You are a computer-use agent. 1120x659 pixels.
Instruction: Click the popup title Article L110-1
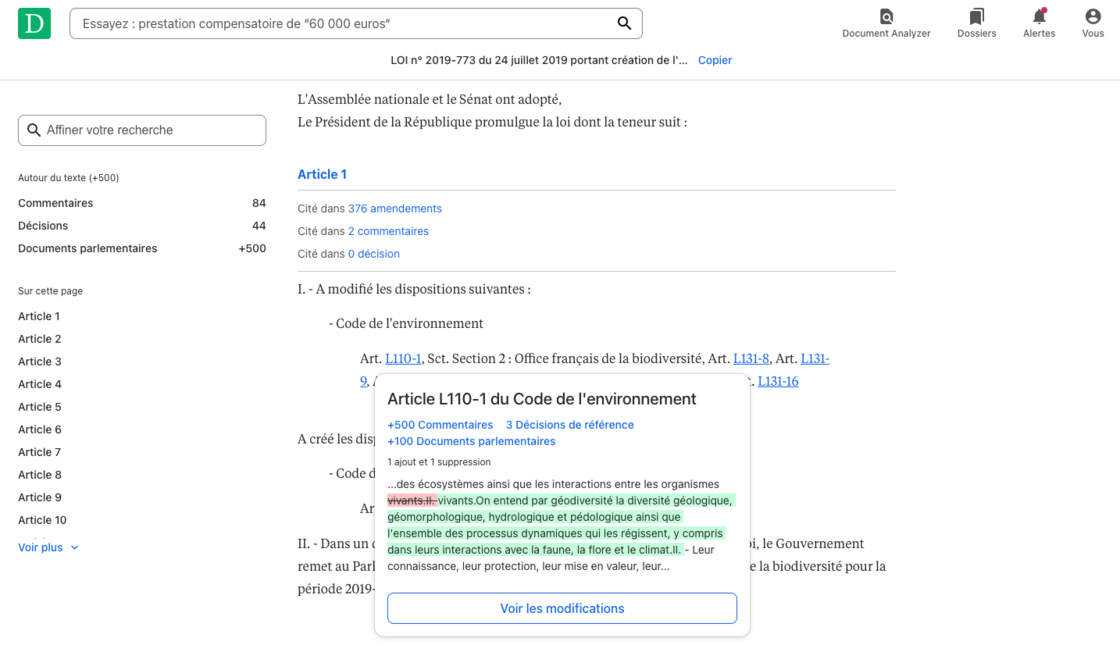click(541, 399)
